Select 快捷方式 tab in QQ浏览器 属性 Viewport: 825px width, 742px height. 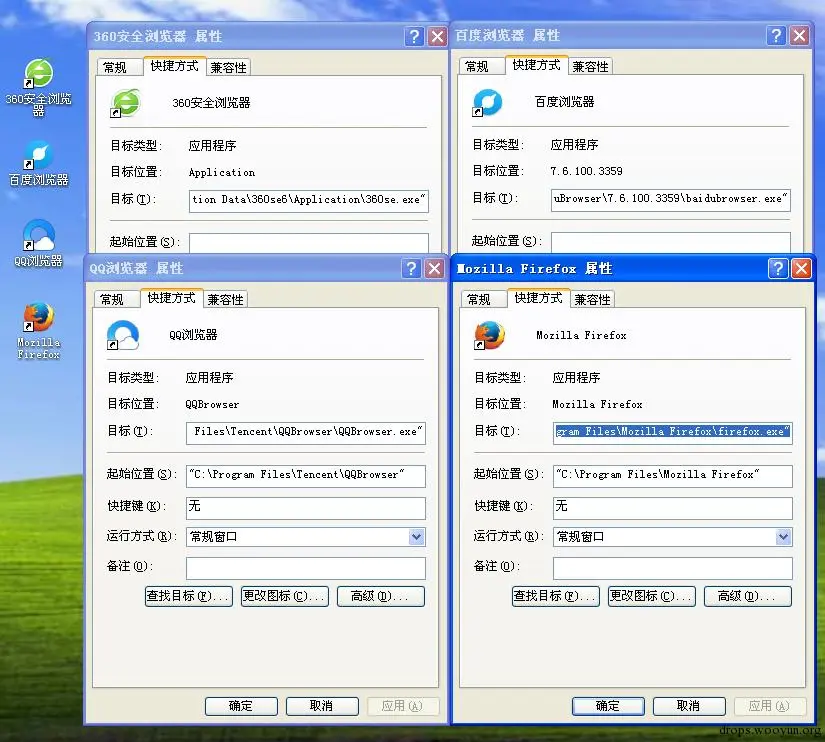coord(171,298)
